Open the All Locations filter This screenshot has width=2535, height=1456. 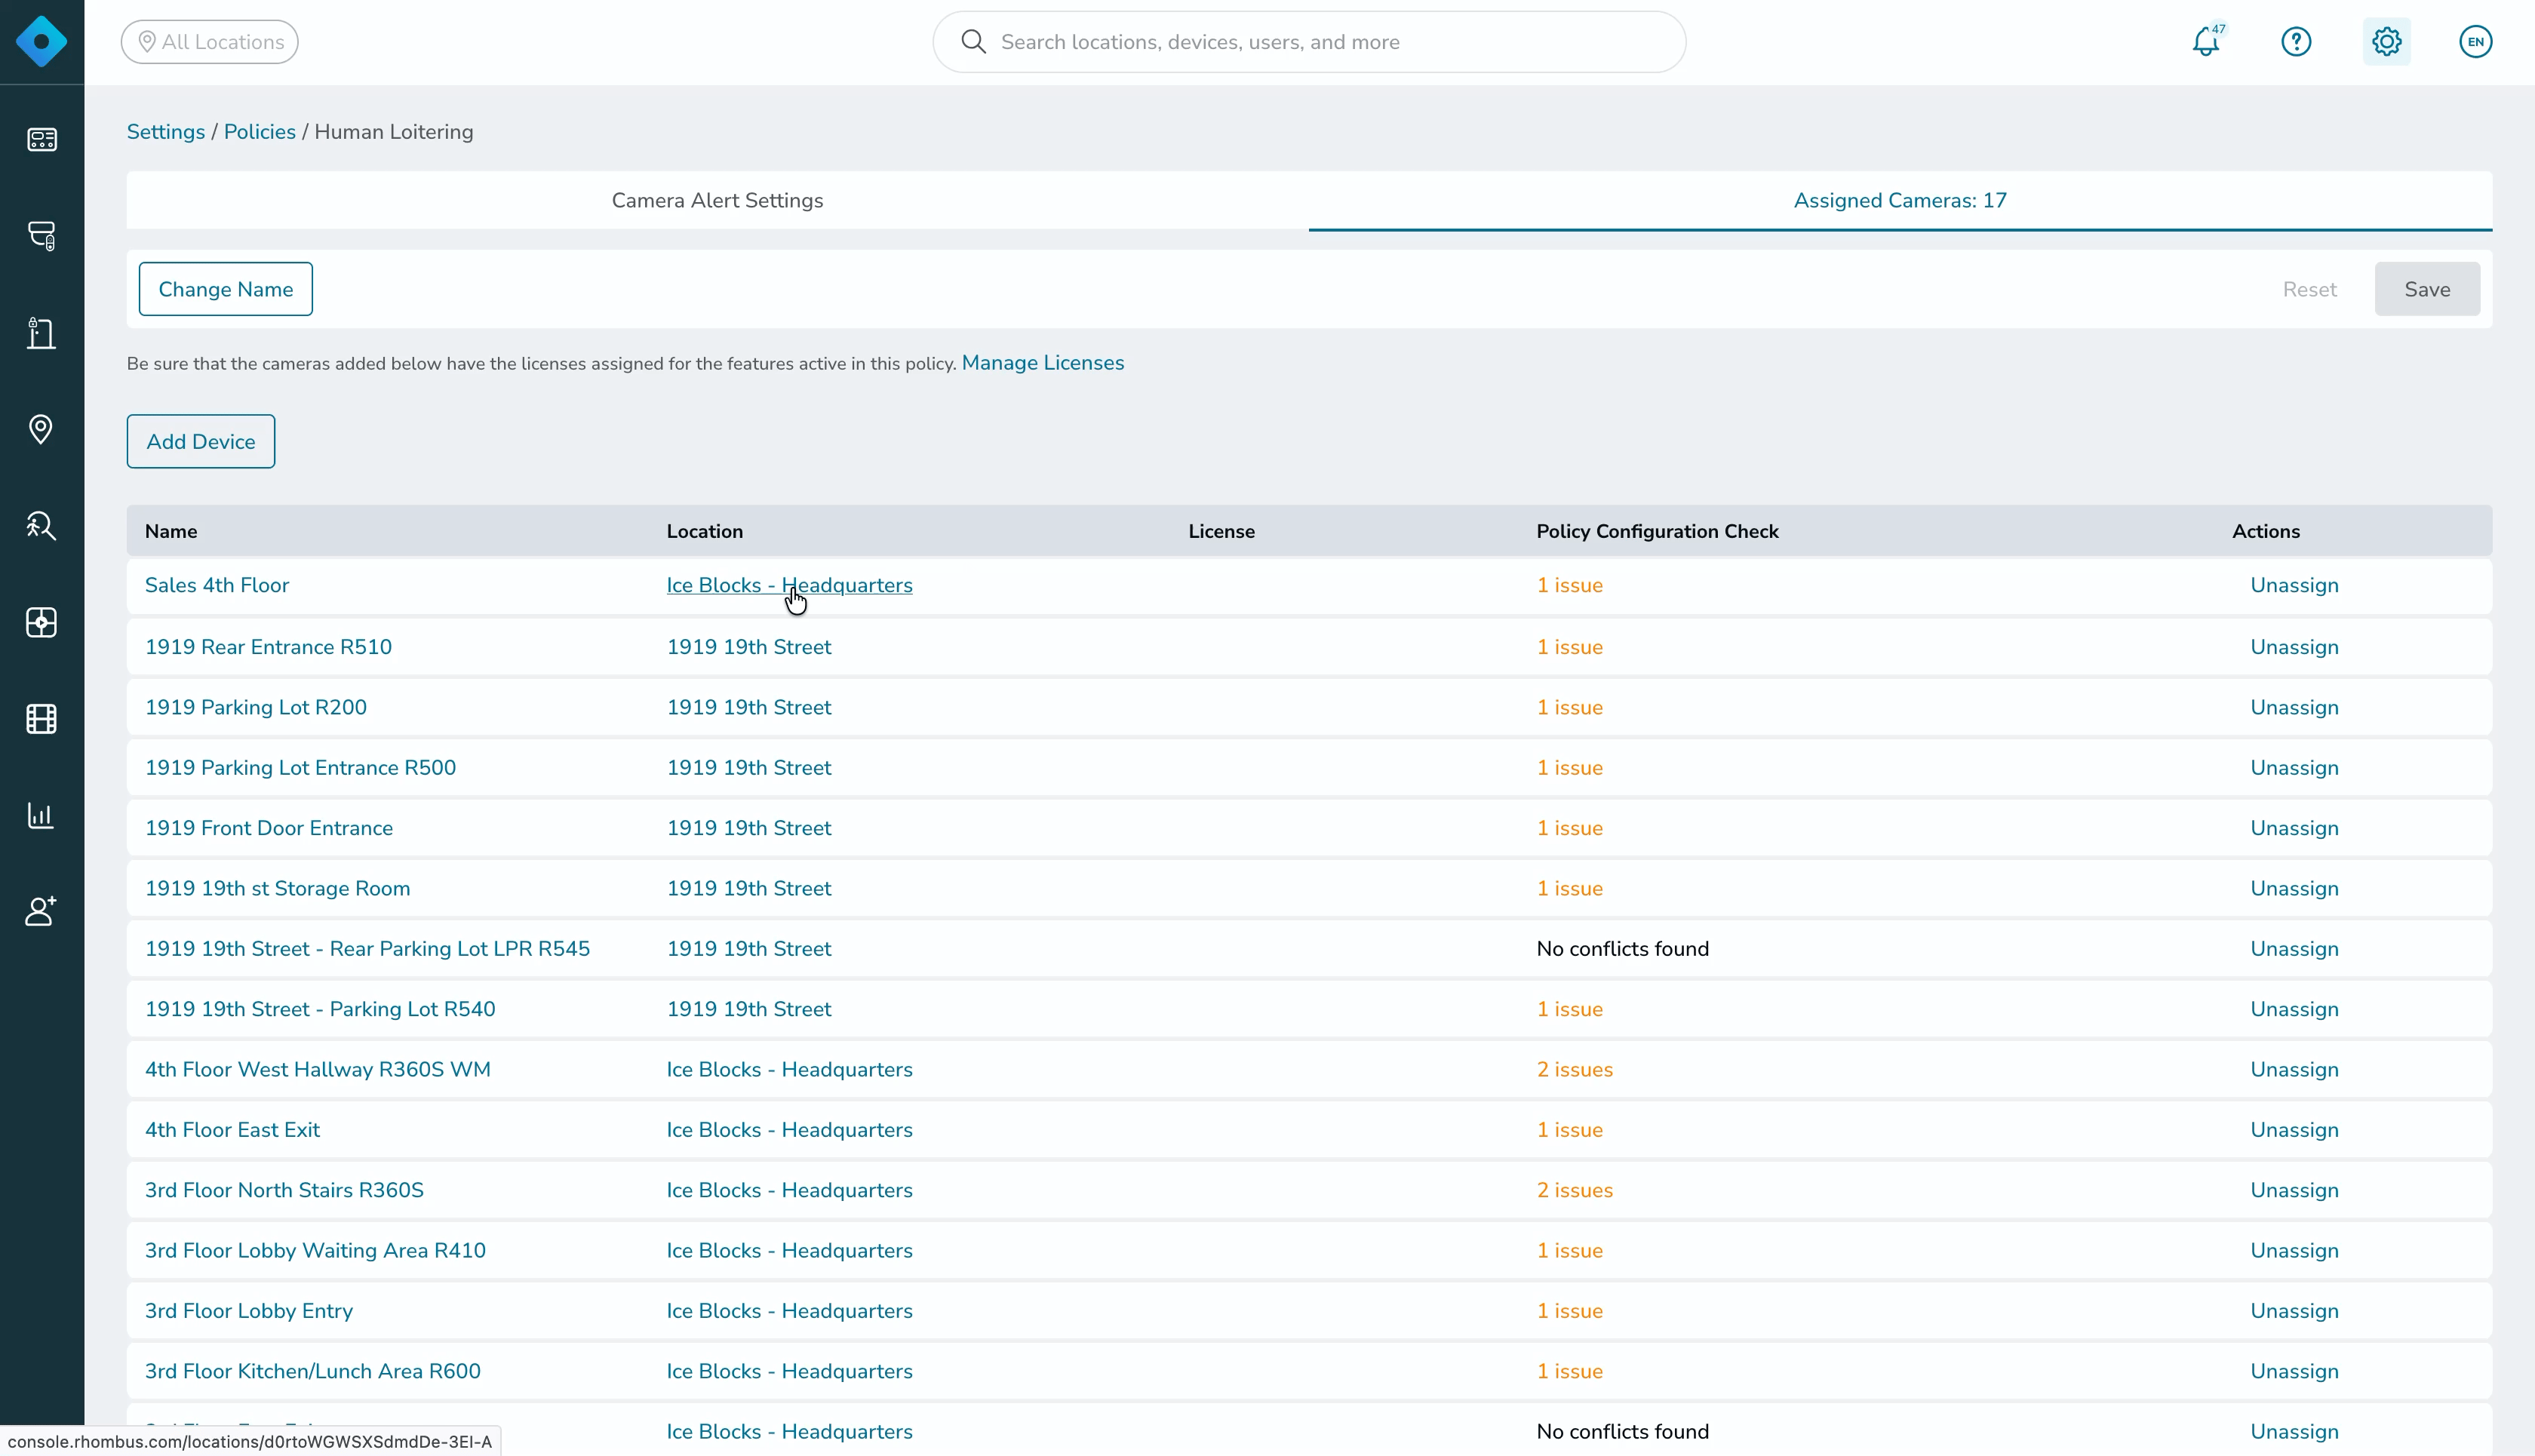coord(210,41)
